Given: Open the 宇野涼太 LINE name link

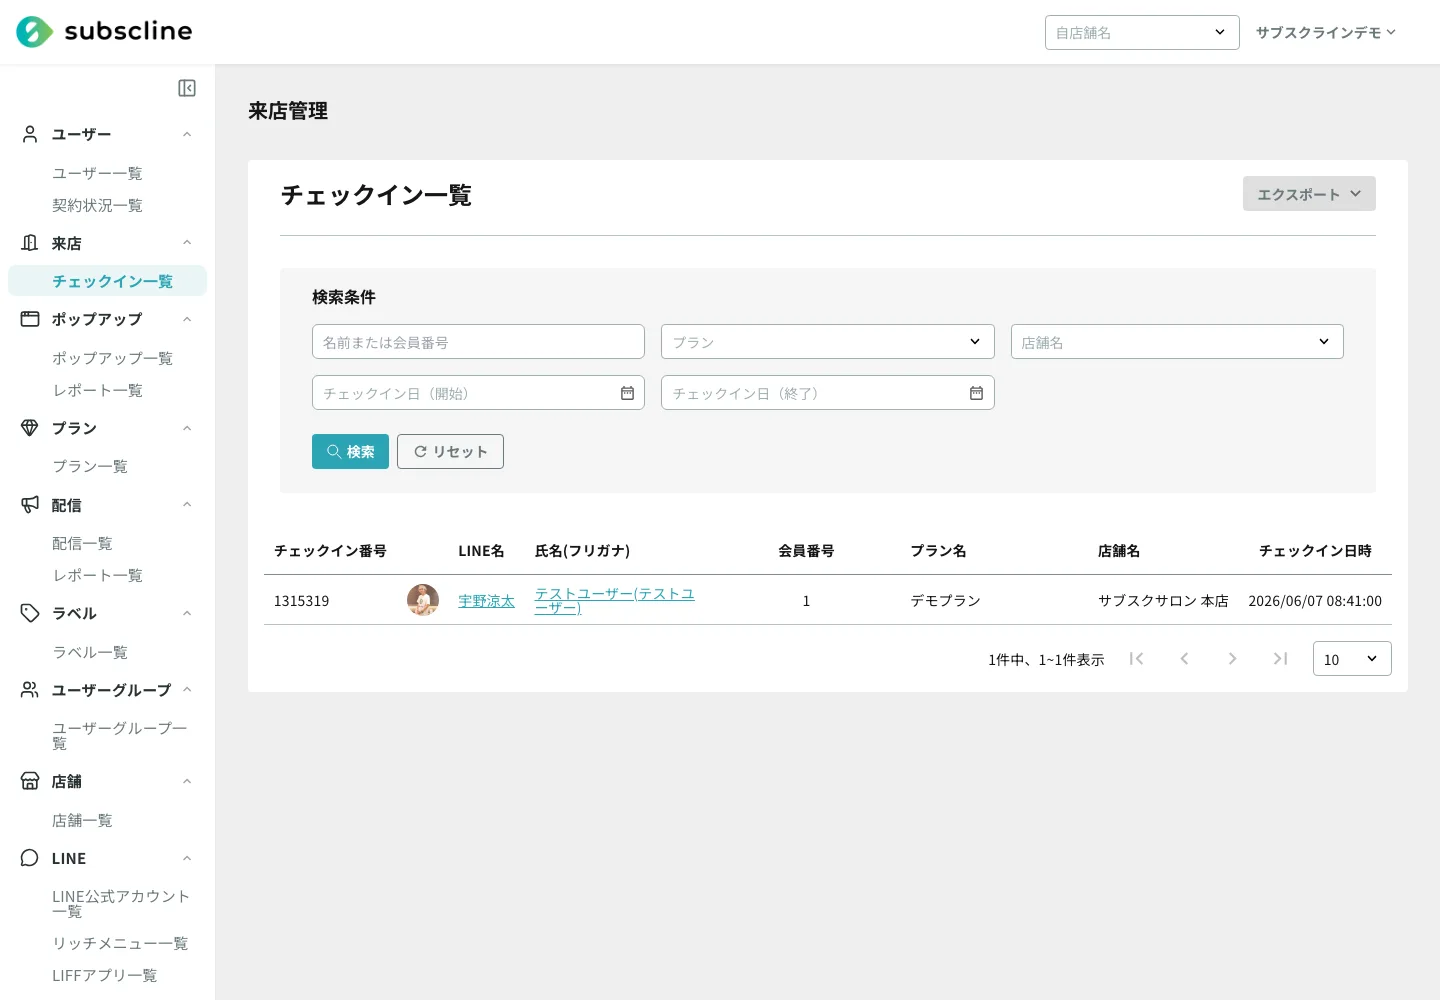Looking at the screenshot, I should [x=486, y=601].
